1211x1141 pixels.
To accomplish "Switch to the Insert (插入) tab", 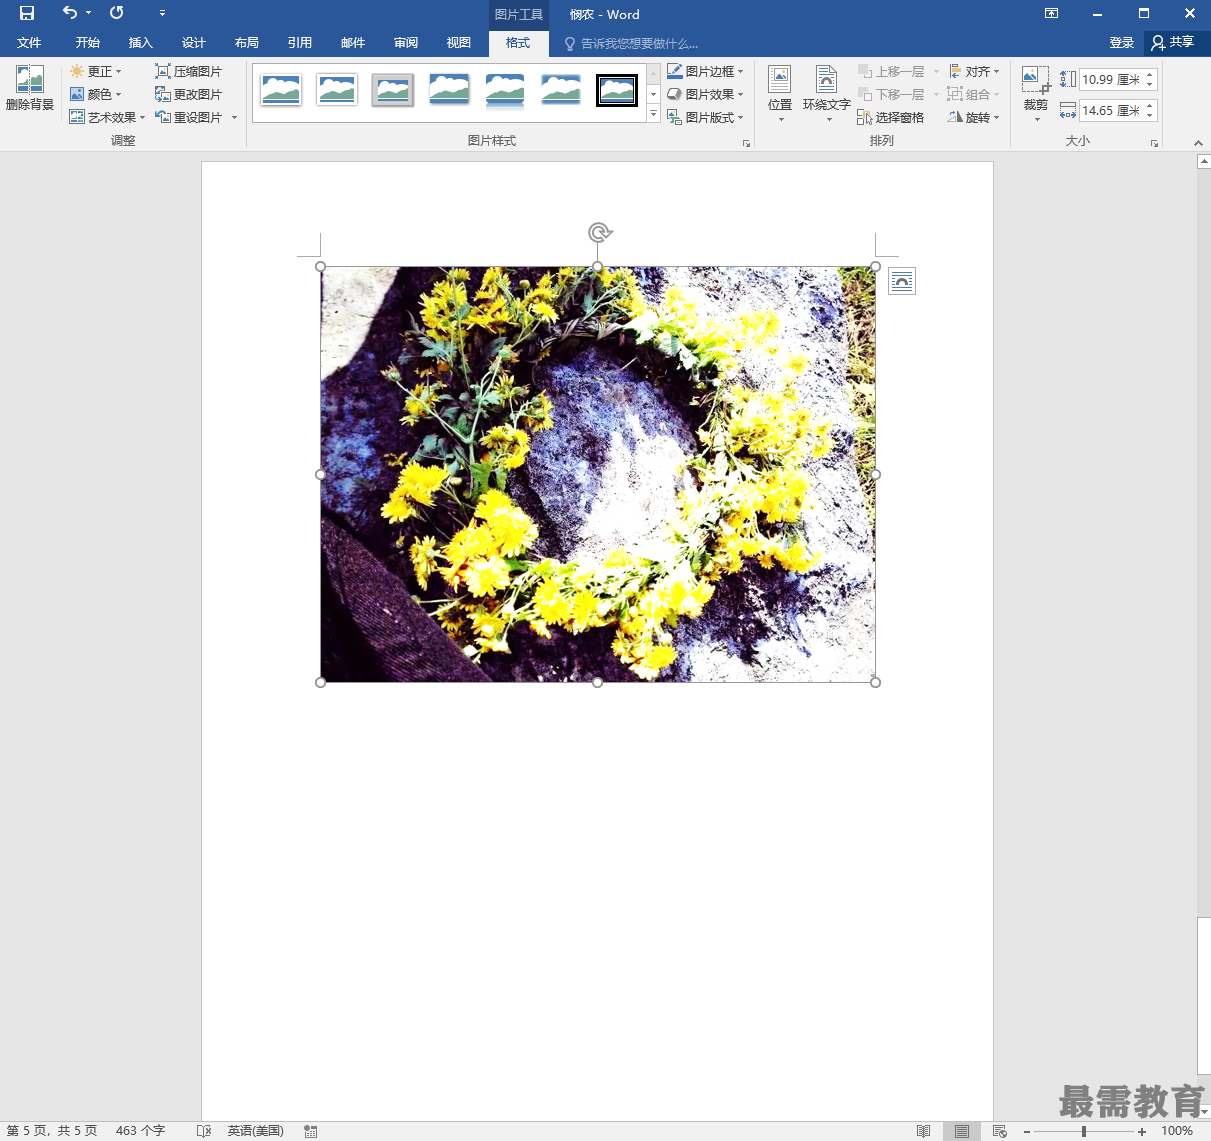I will point(141,43).
